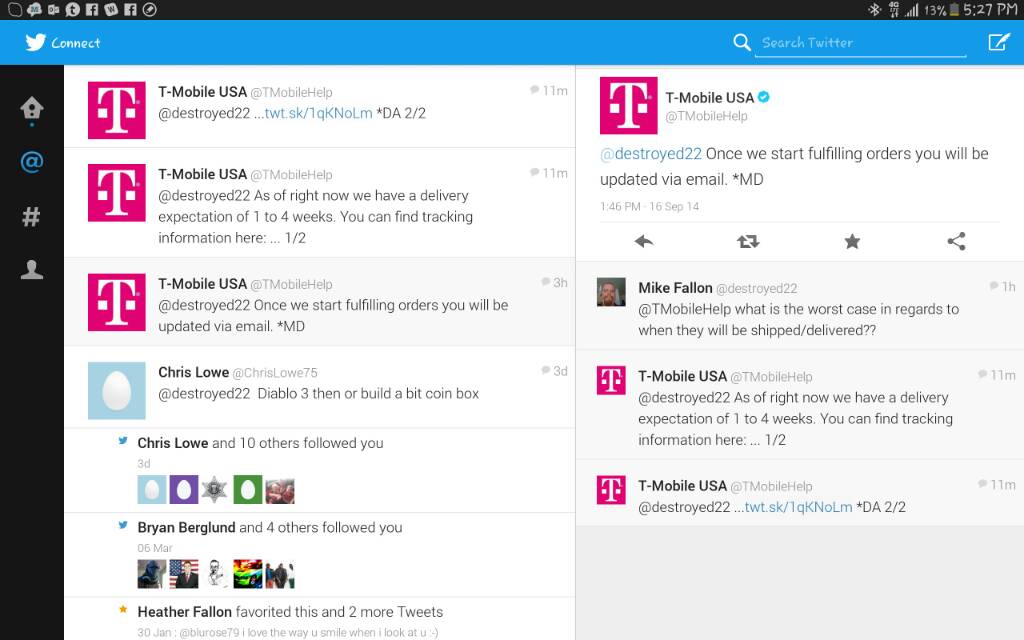Screen dimensions: 1024x640
Task: Compose a new tweet with pencil icon
Action: click(x=999, y=42)
